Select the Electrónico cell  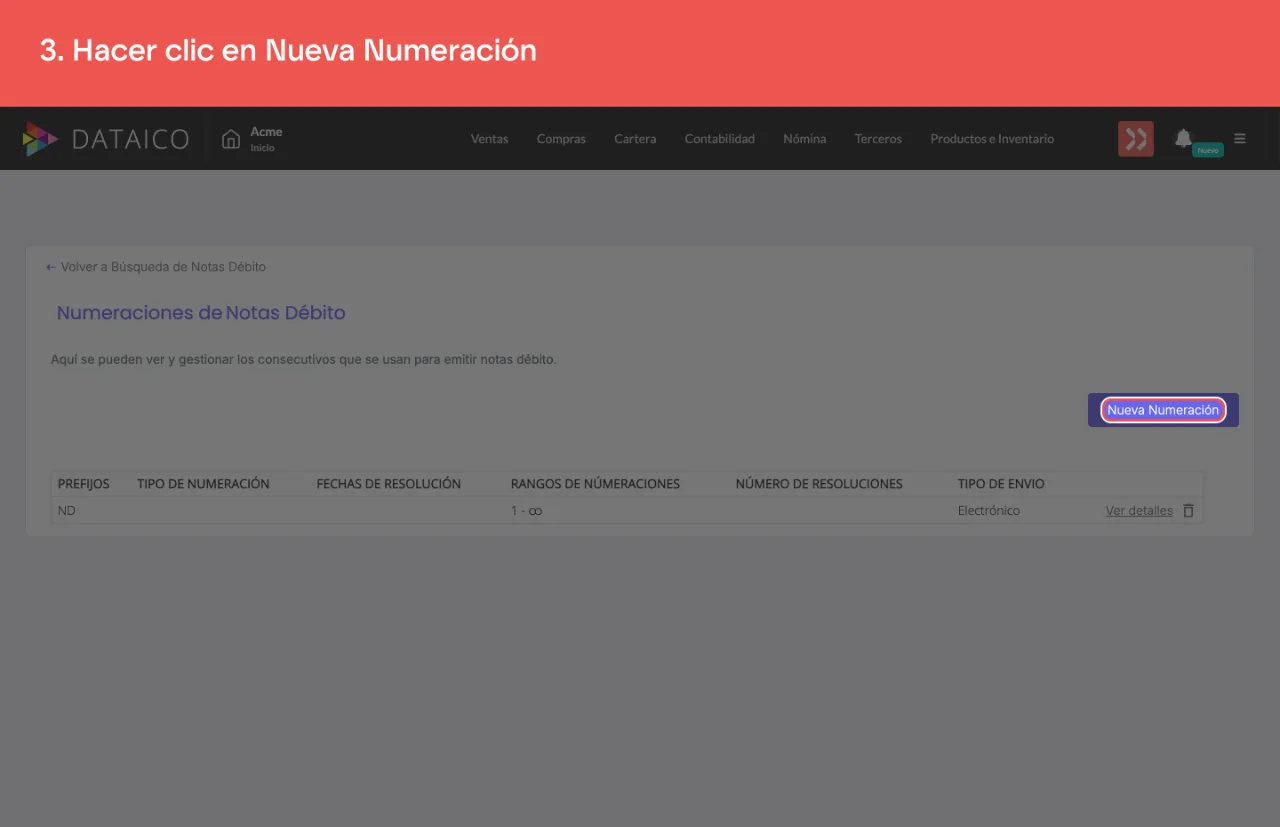click(x=989, y=511)
